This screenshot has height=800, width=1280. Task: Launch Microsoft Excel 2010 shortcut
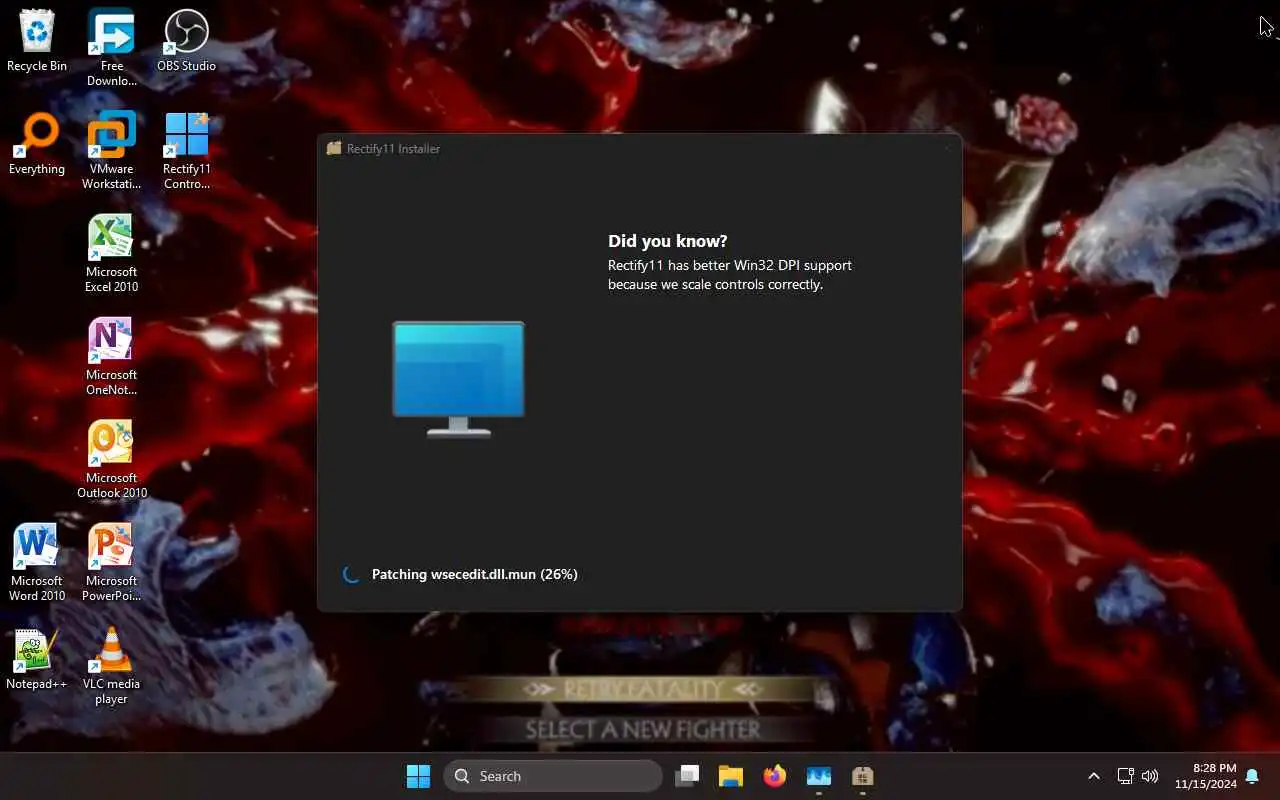111,253
